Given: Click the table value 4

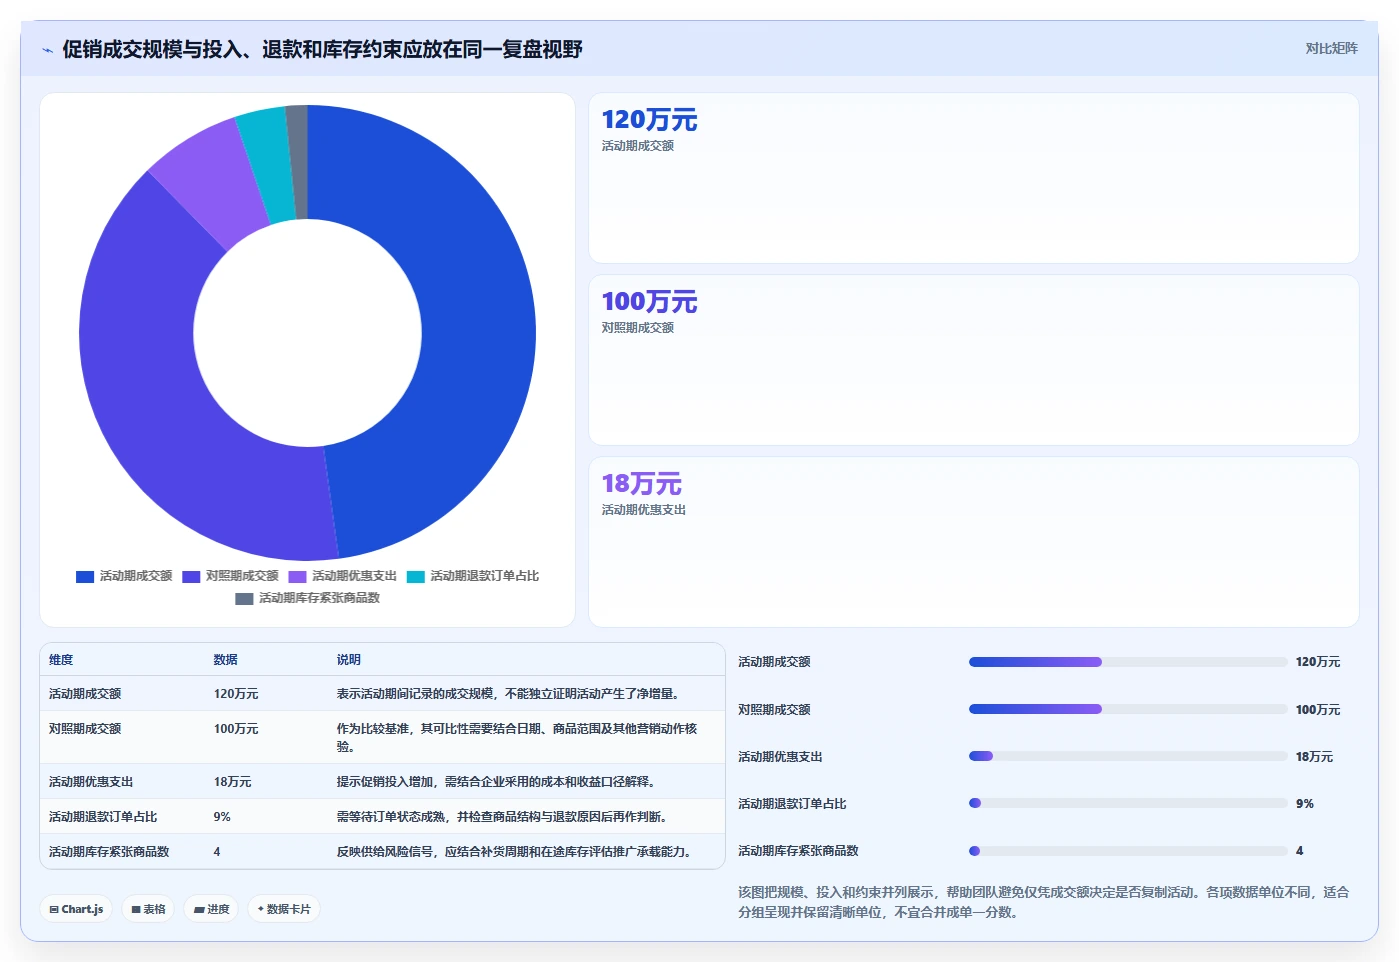Looking at the screenshot, I should click(217, 852).
